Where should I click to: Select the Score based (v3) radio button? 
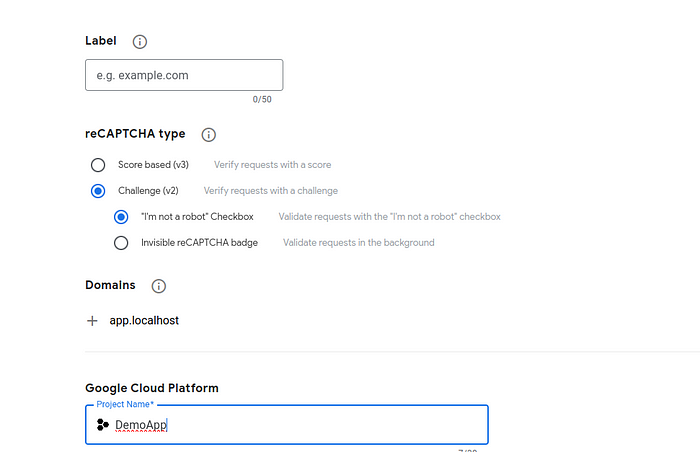point(98,165)
